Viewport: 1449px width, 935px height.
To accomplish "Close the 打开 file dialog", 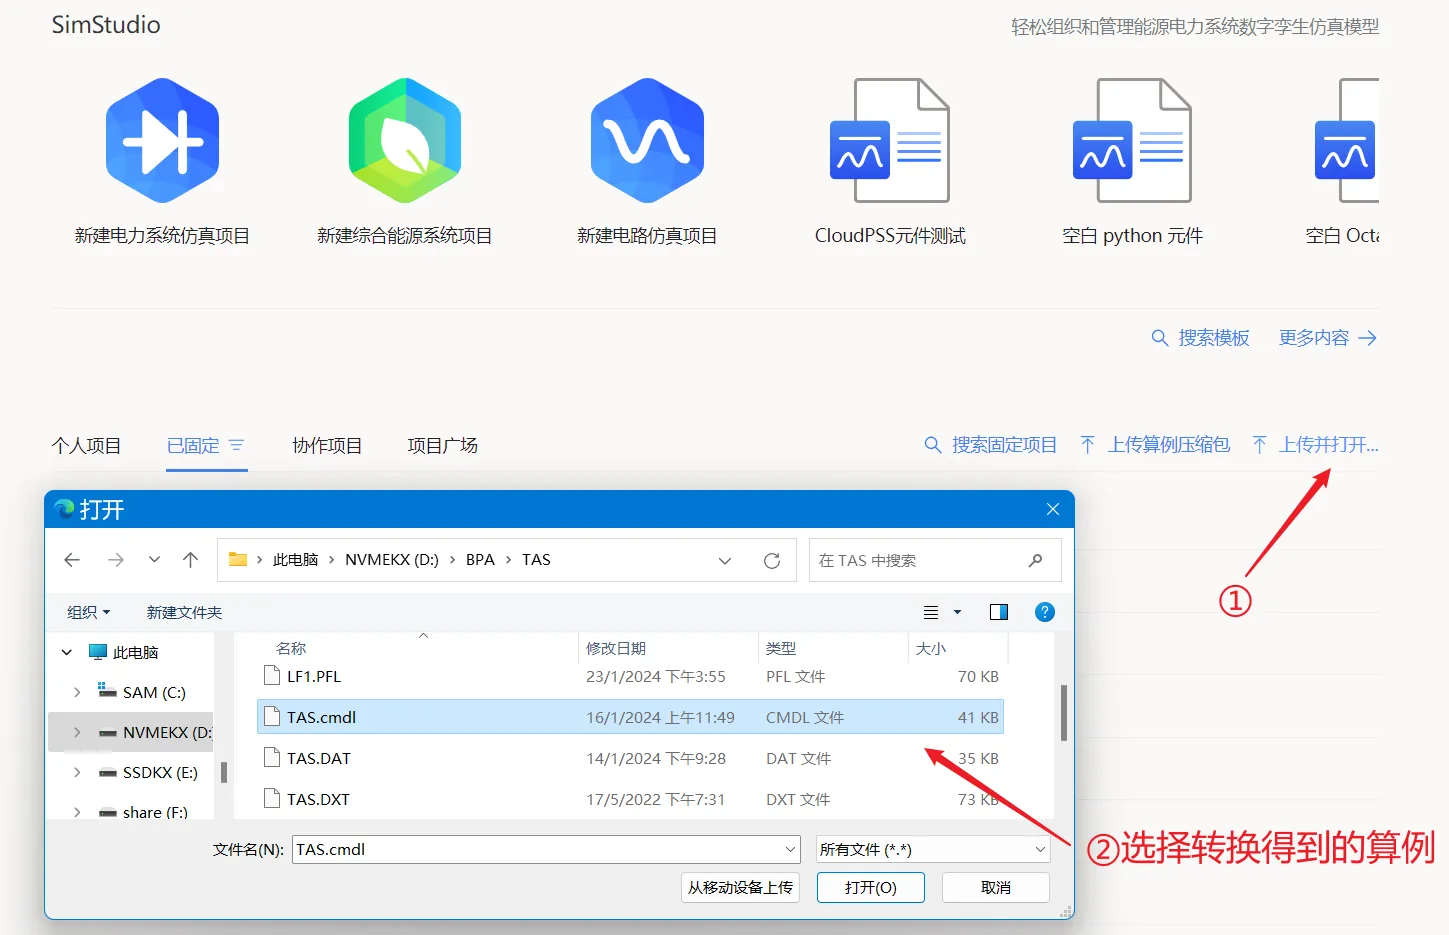I will pos(1053,509).
